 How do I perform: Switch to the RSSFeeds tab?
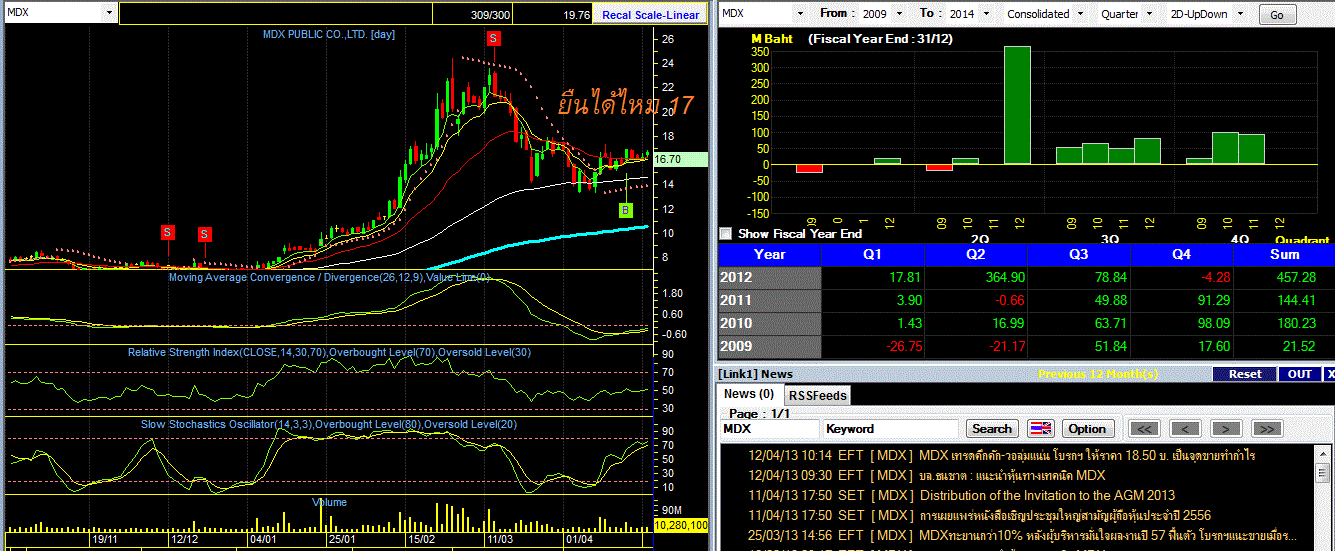817,395
